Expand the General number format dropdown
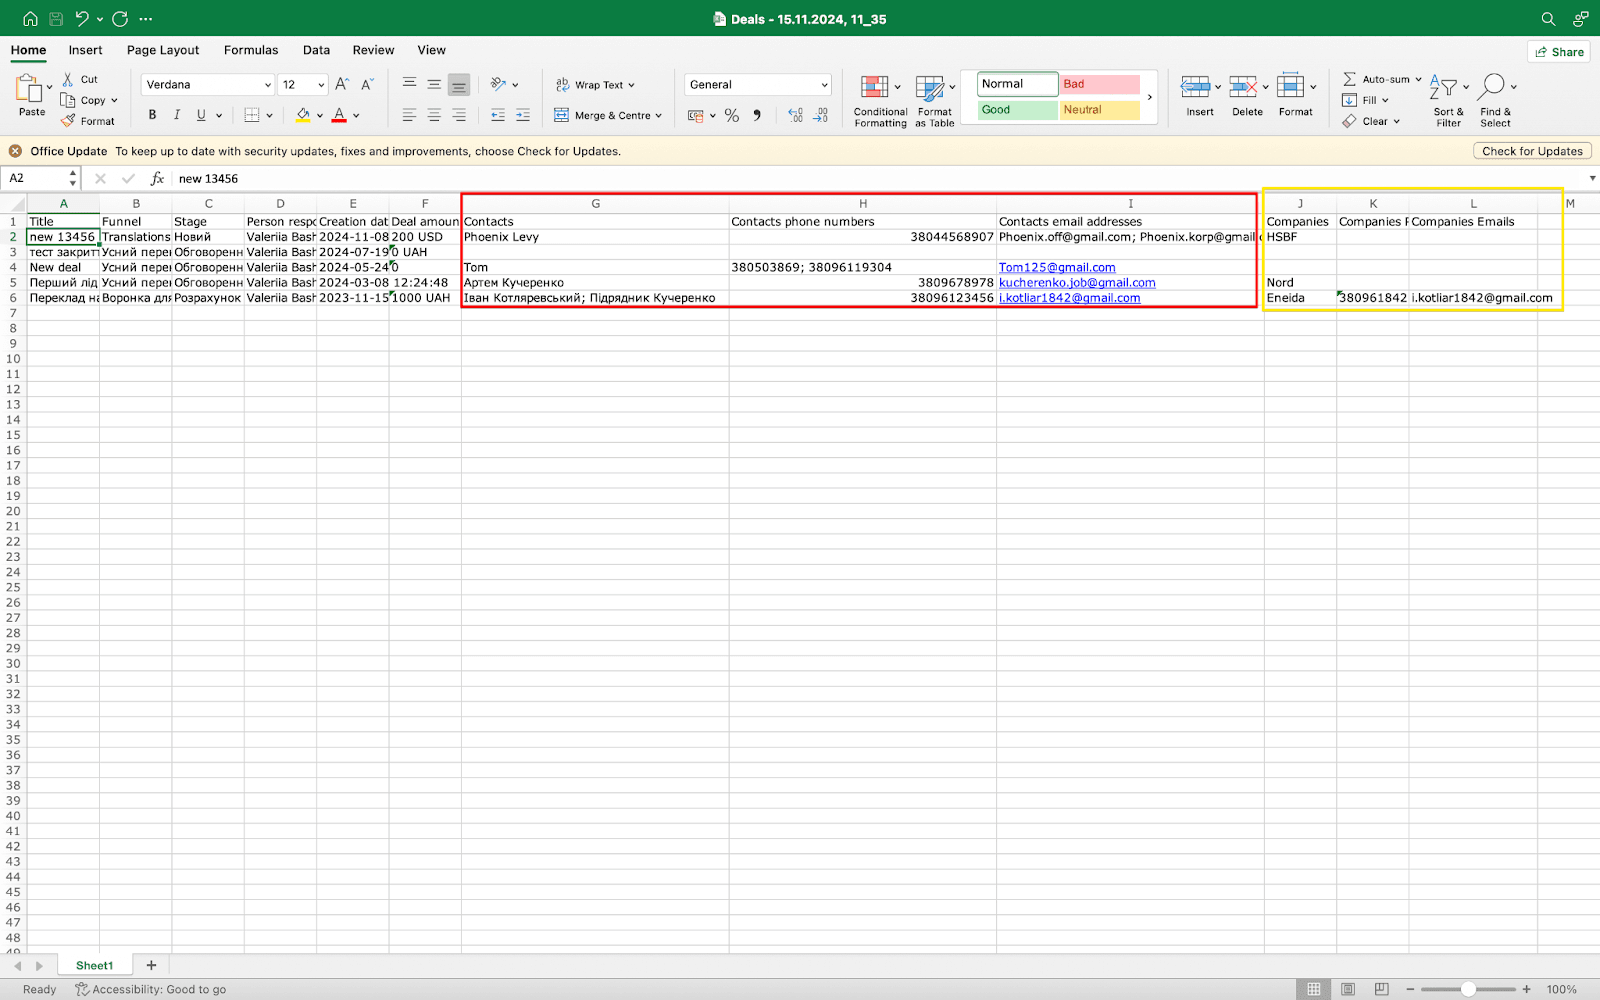This screenshot has width=1600, height=1000. pos(824,85)
